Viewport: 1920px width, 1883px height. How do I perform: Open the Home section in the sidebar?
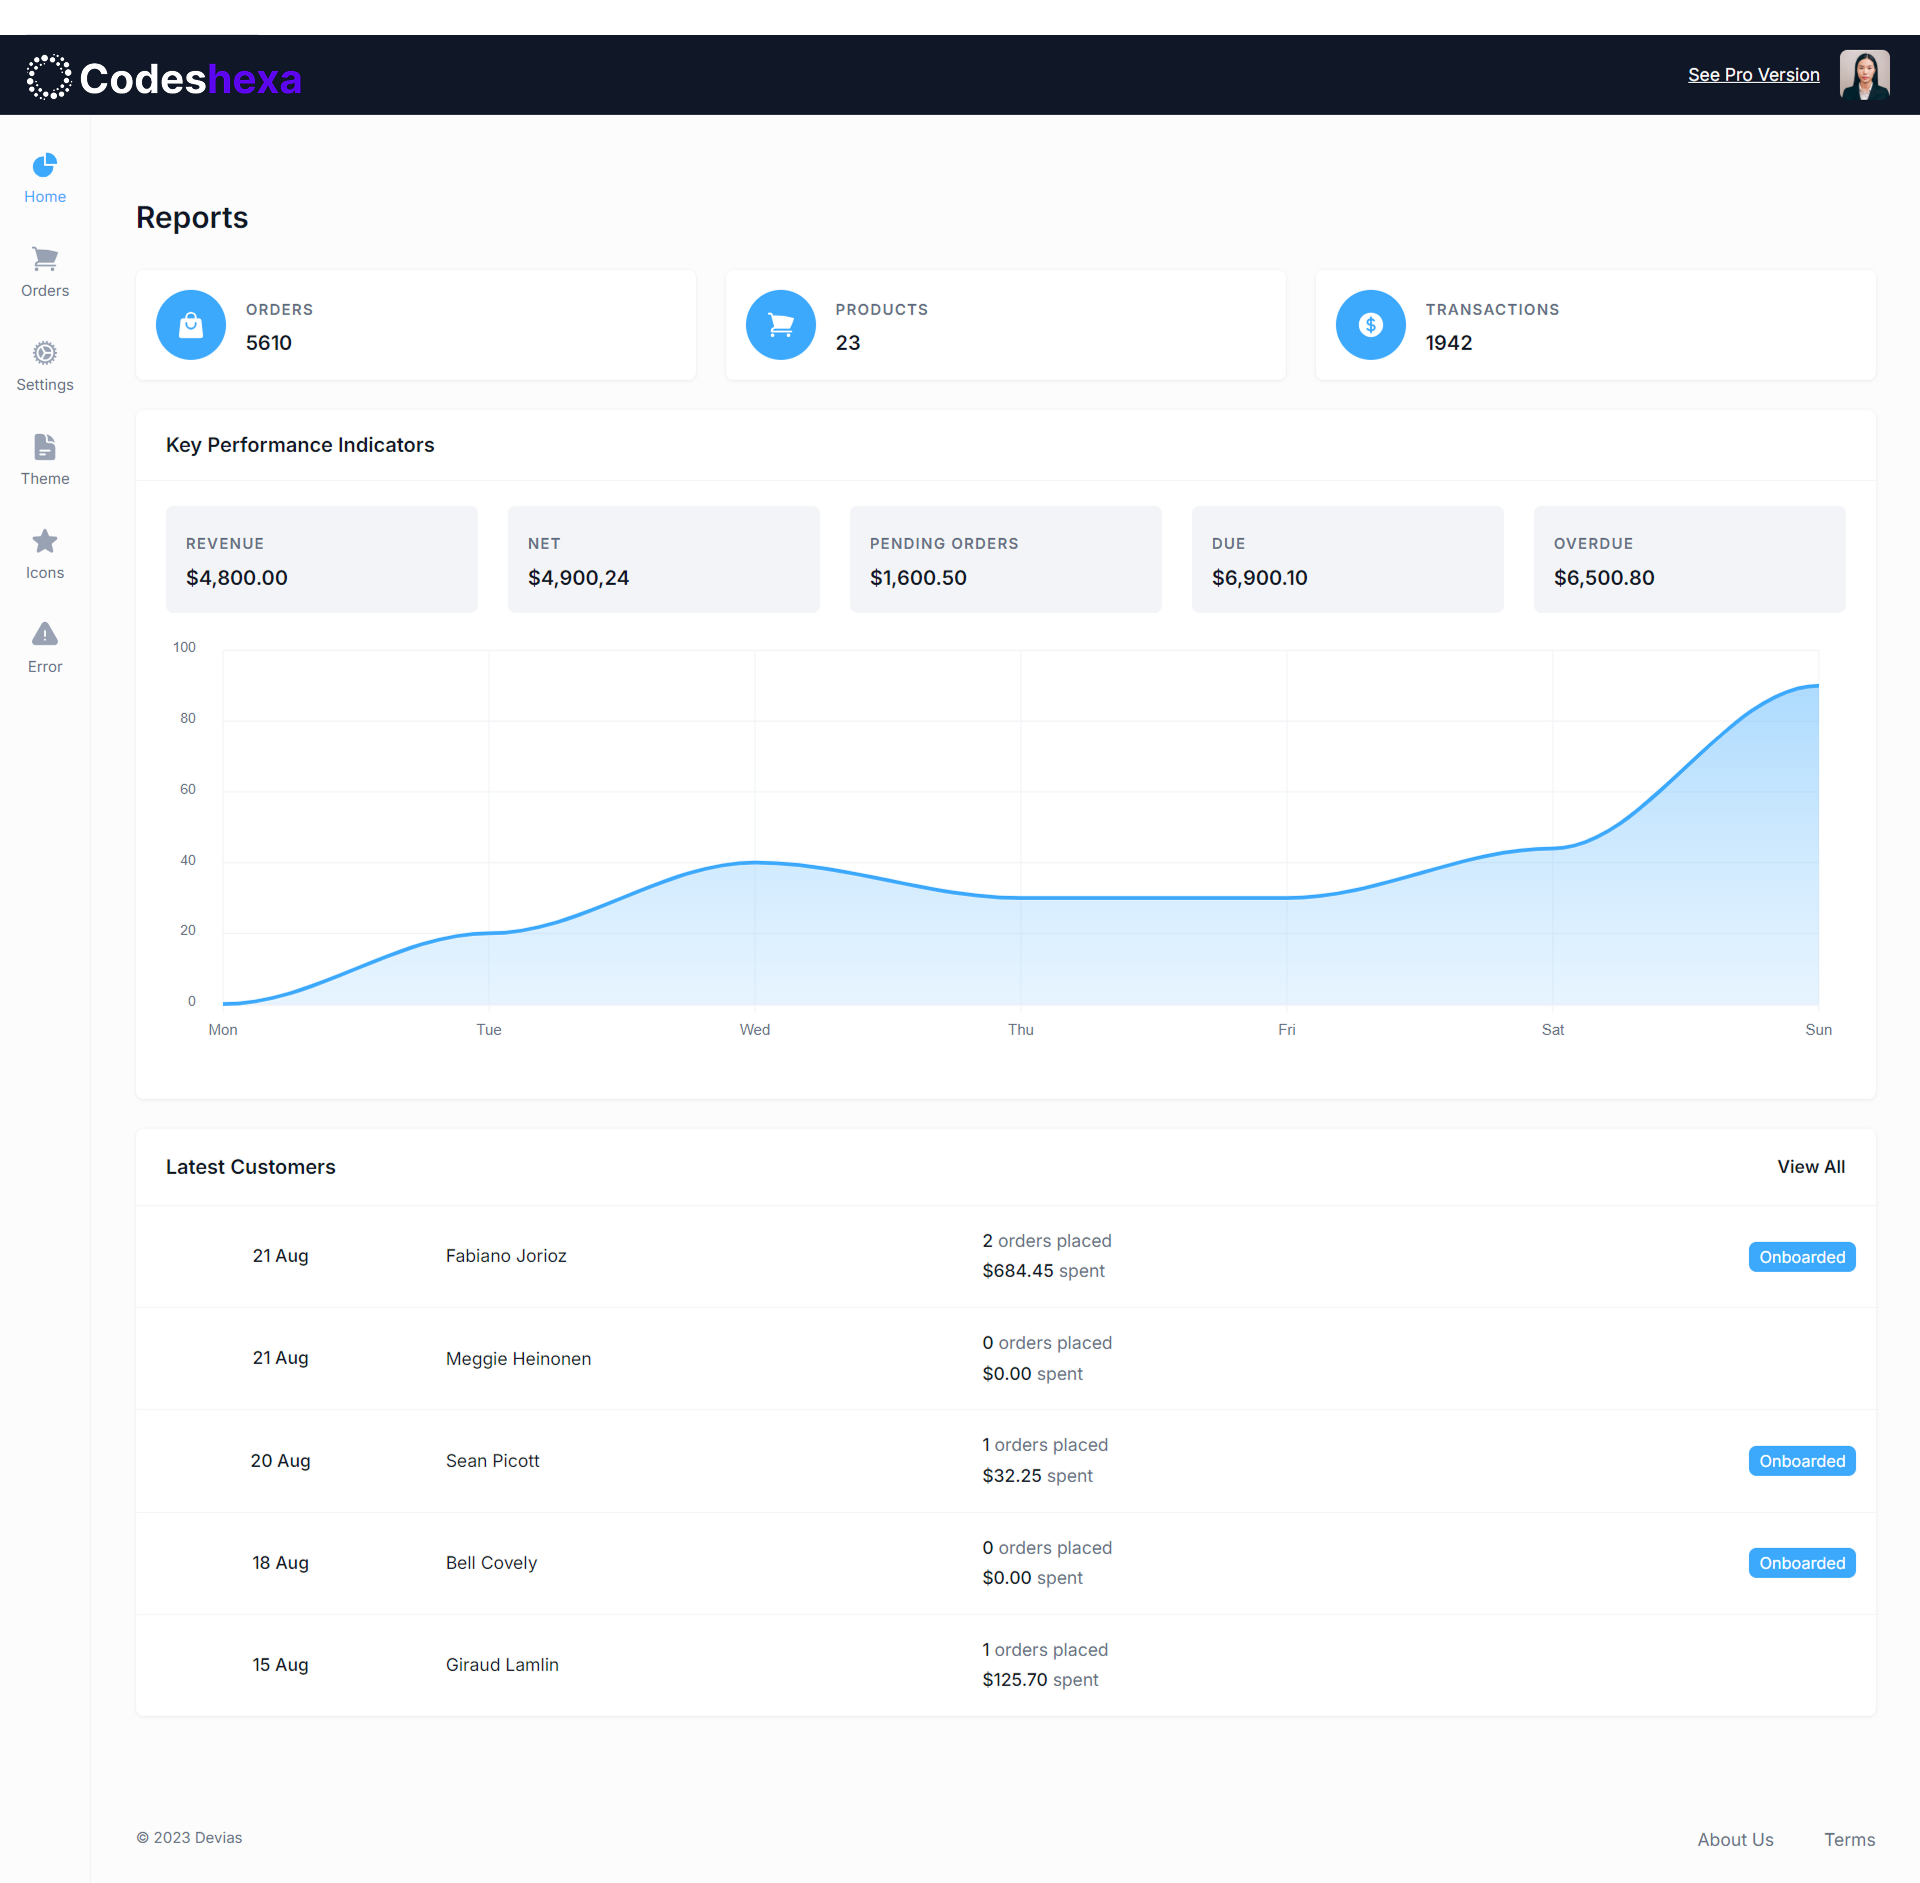[x=44, y=178]
